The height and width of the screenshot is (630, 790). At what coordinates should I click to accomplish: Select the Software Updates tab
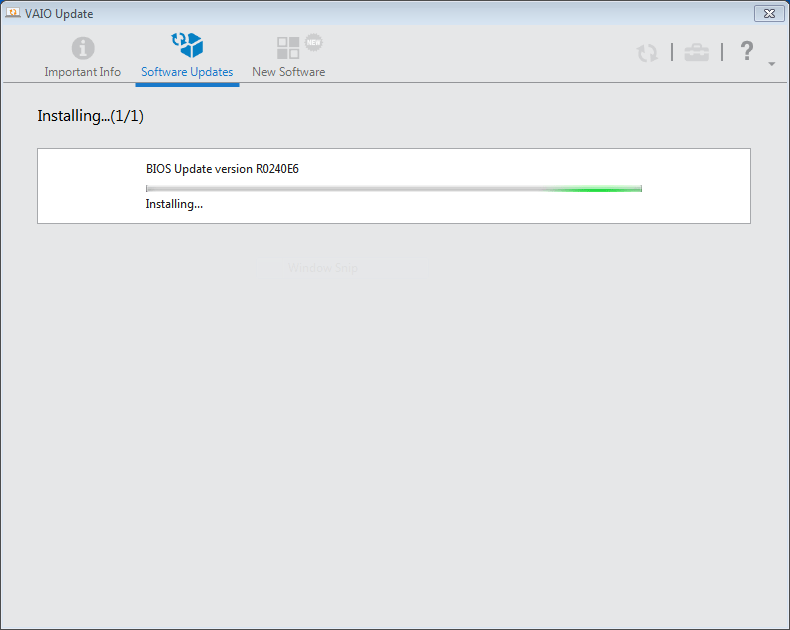187,57
